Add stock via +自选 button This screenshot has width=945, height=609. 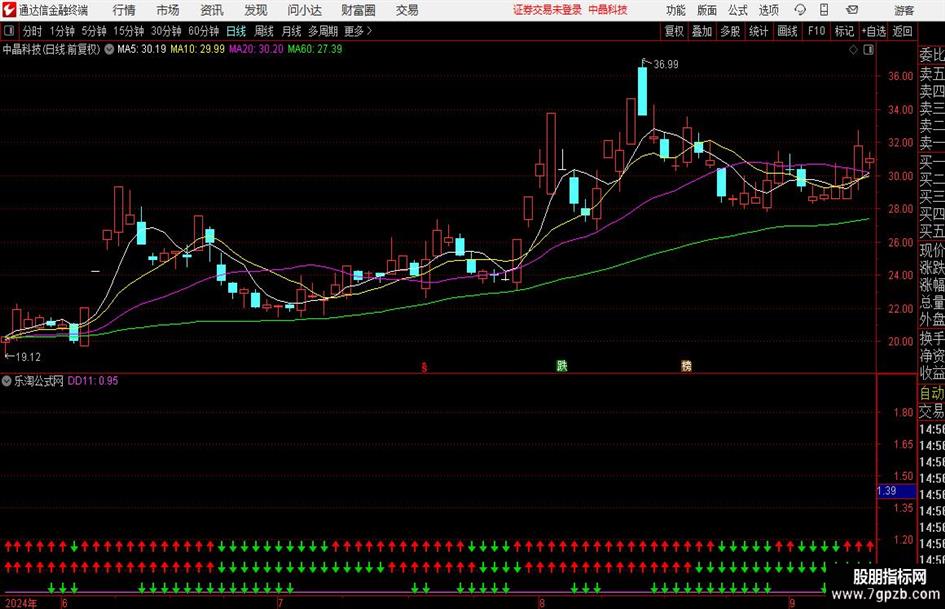(873, 31)
